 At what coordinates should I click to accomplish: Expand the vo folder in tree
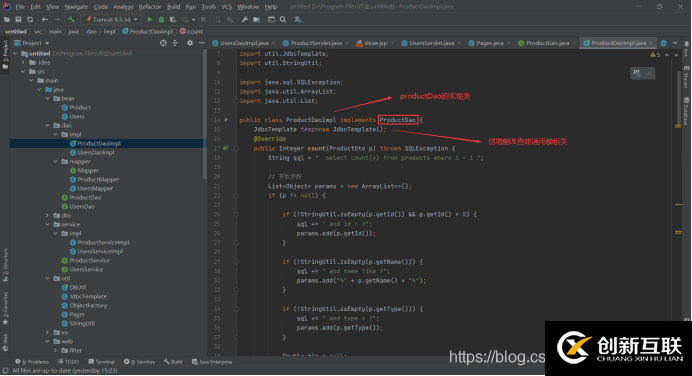coord(48,332)
